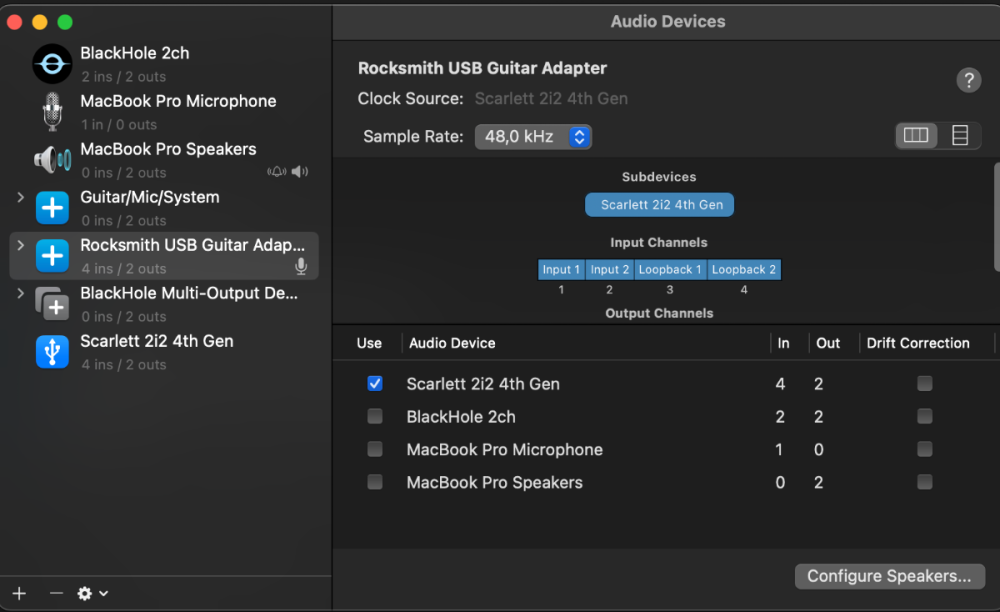Click the MacBook Pro Speakers icon
The height and width of the screenshot is (612, 1000).
pos(52,160)
